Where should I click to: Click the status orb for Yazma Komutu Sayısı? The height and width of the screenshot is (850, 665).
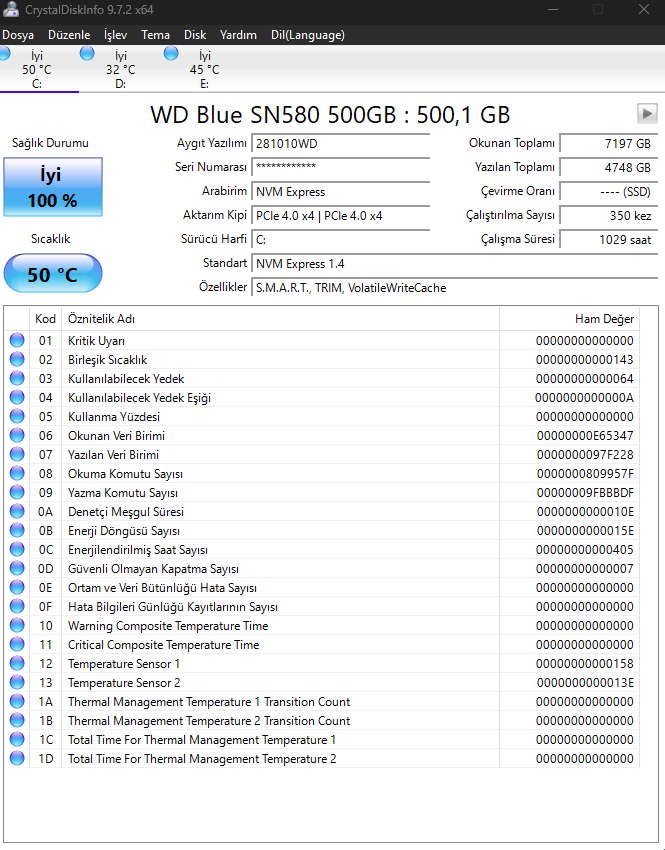(17, 492)
